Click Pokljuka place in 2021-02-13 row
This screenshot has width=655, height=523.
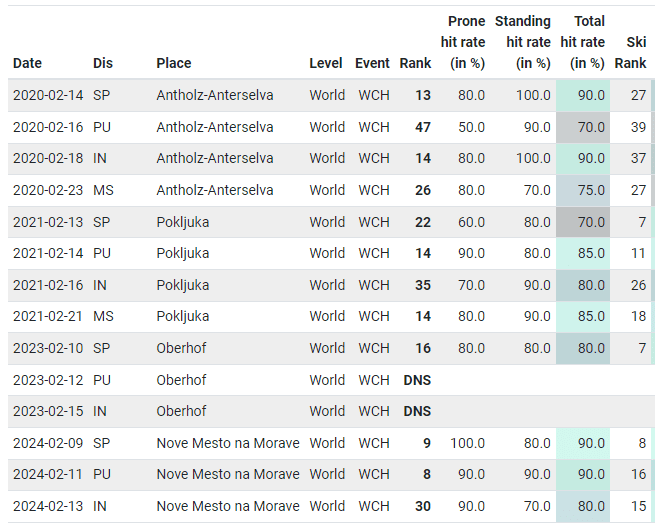(x=183, y=222)
